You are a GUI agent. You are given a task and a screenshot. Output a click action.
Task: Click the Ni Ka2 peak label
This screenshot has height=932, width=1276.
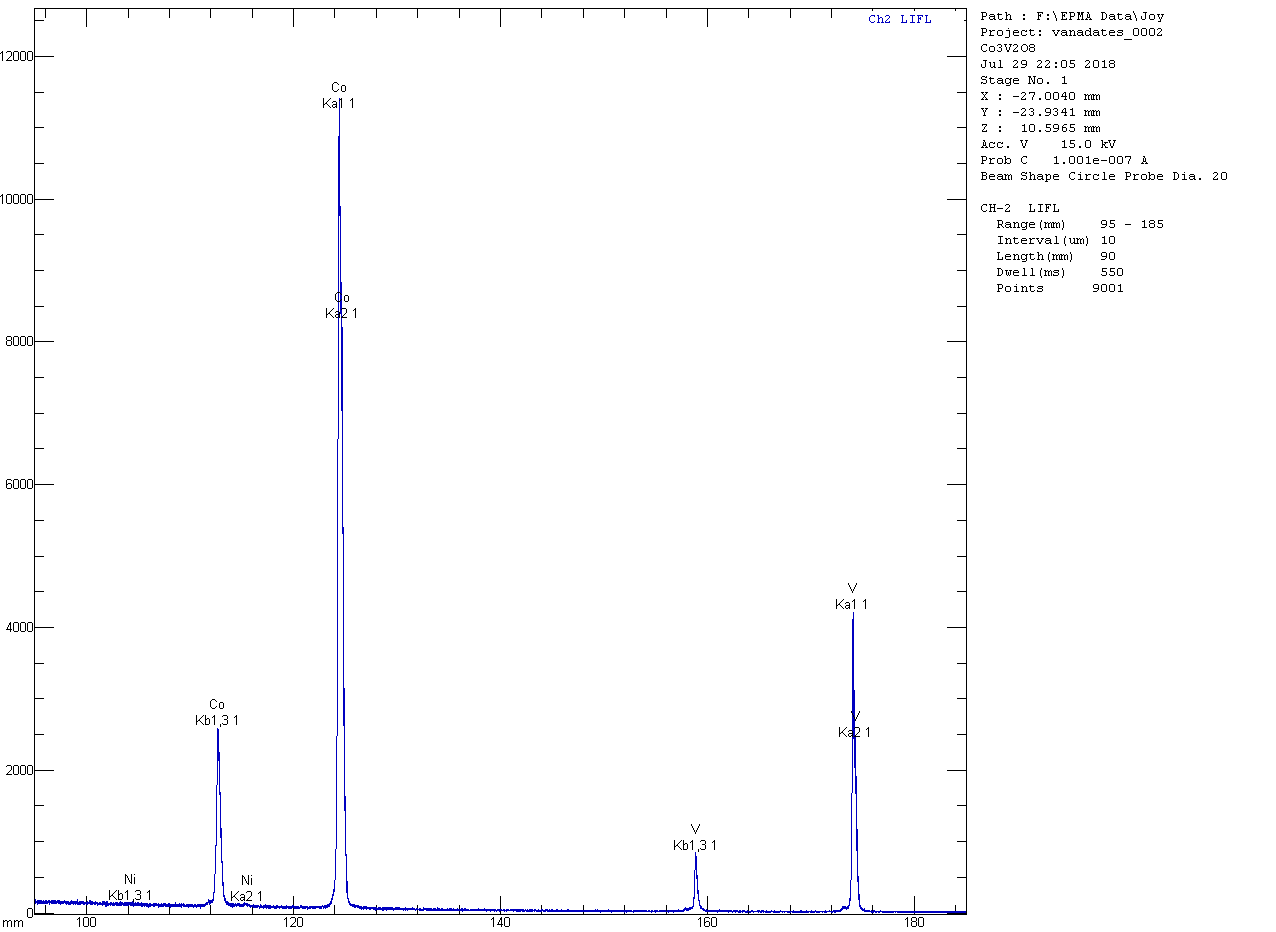pos(247,888)
